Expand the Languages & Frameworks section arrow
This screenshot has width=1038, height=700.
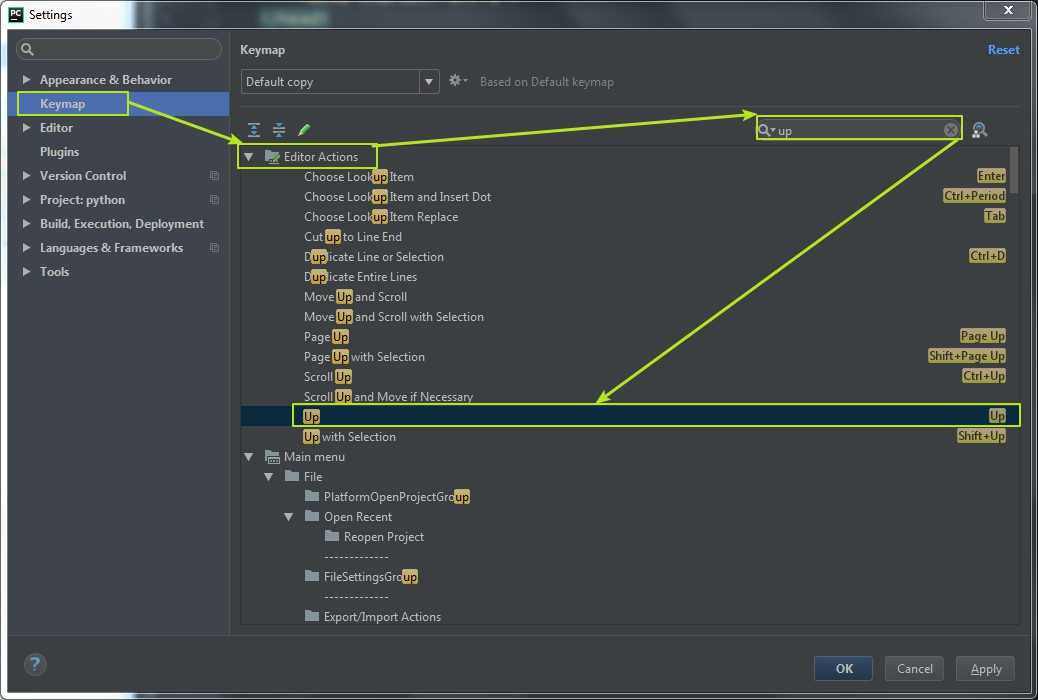click(x=26, y=248)
